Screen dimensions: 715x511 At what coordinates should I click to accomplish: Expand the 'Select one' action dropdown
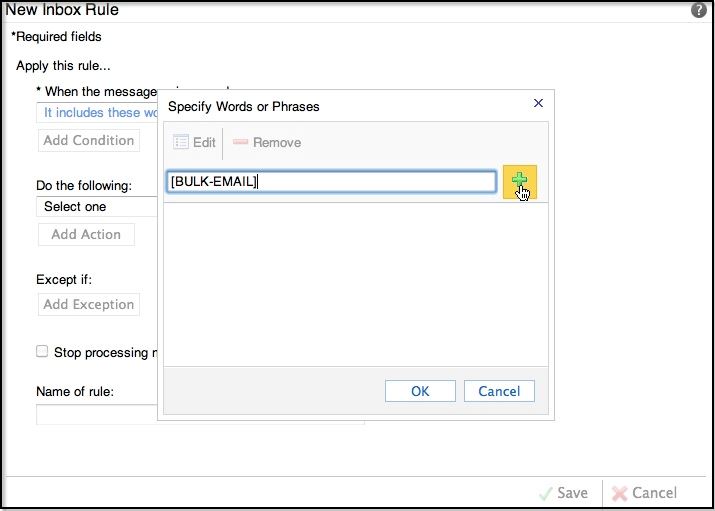click(x=98, y=207)
